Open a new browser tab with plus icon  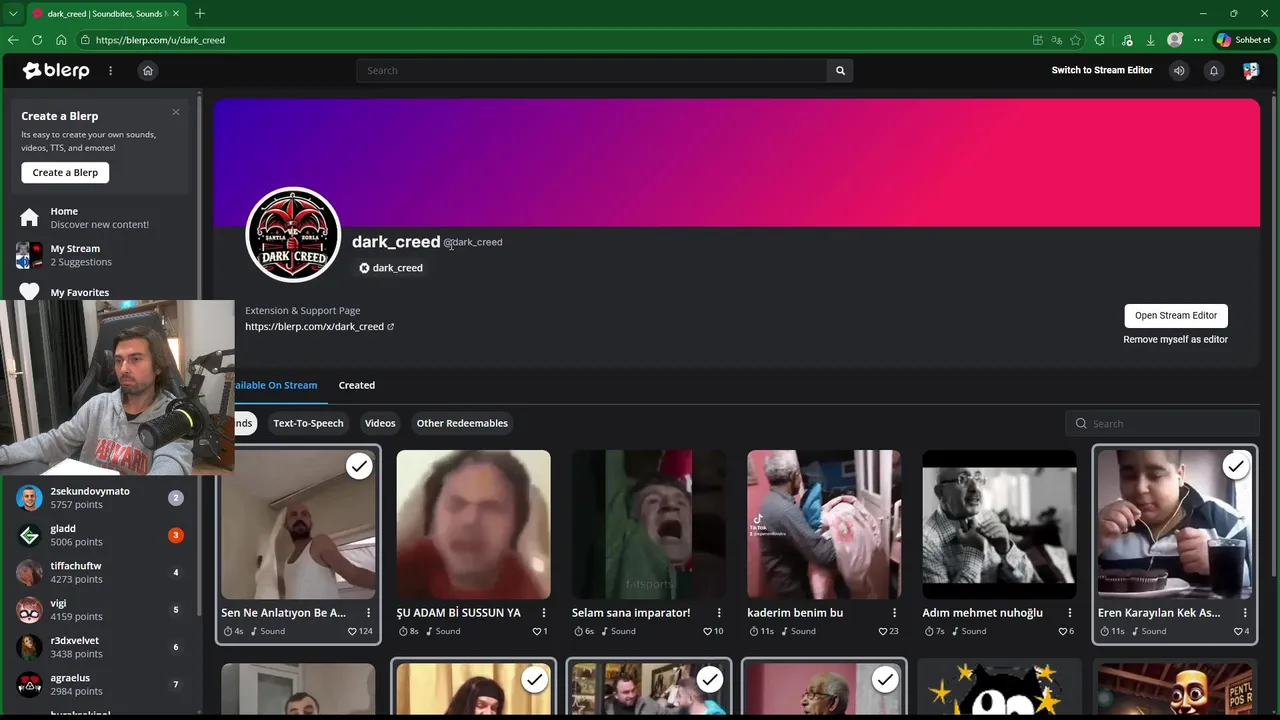click(x=200, y=13)
